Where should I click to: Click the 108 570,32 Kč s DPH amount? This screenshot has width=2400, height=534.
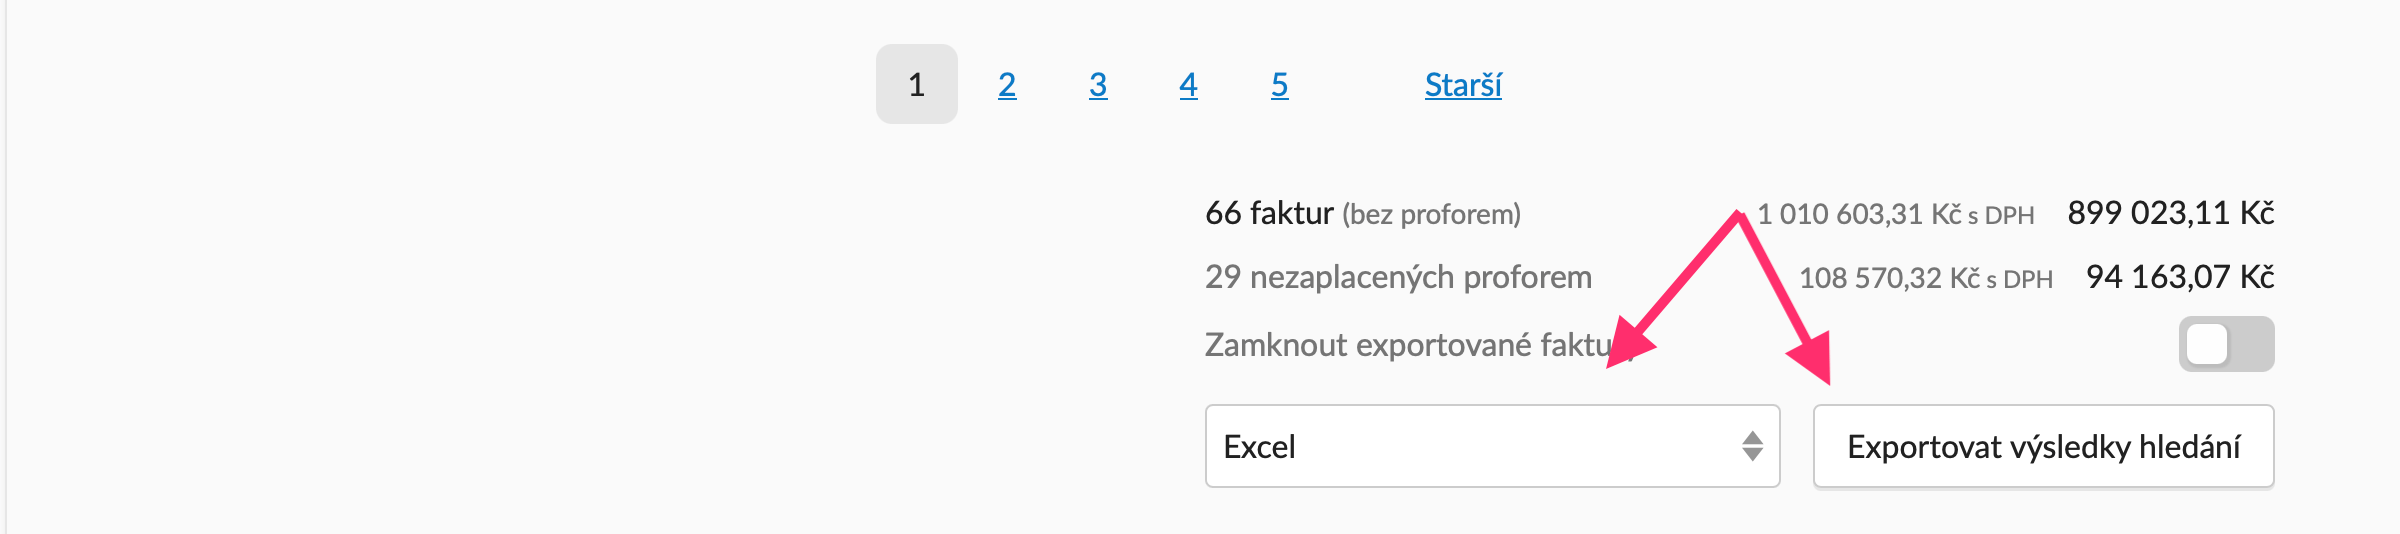click(x=1925, y=278)
